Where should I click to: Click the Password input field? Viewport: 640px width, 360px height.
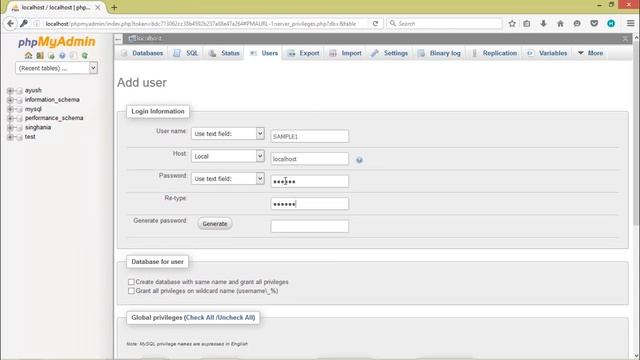click(310, 181)
